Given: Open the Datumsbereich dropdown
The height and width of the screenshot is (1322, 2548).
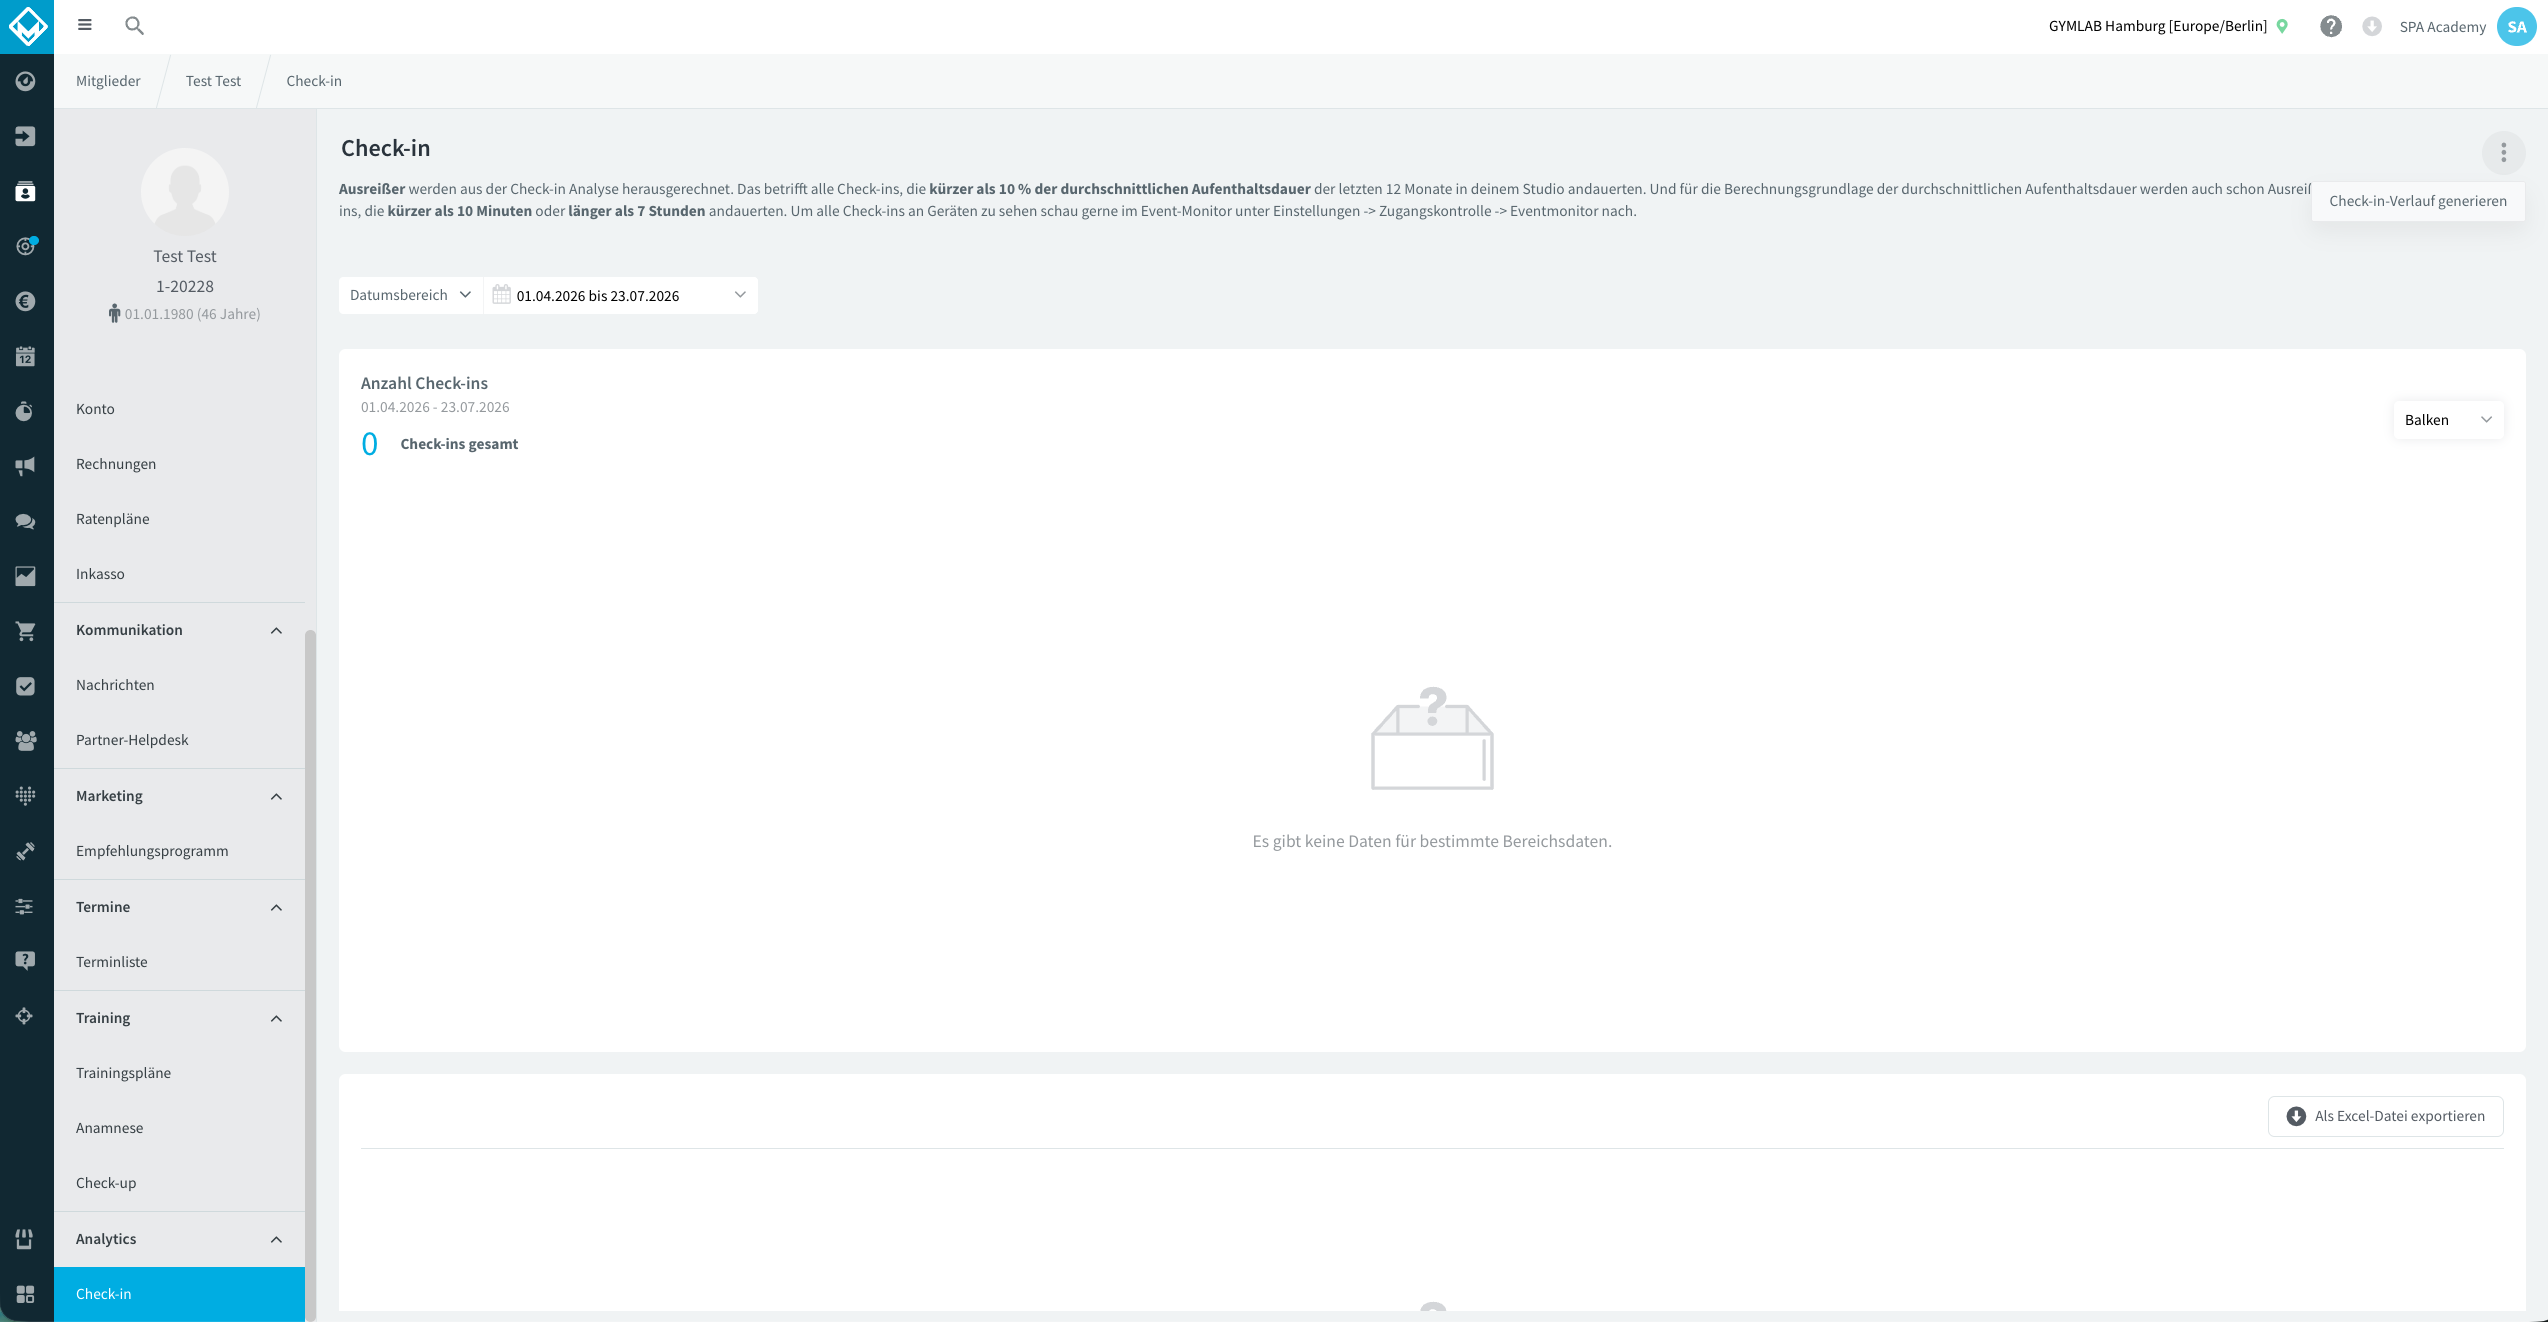Looking at the screenshot, I should [x=410, y=295].
